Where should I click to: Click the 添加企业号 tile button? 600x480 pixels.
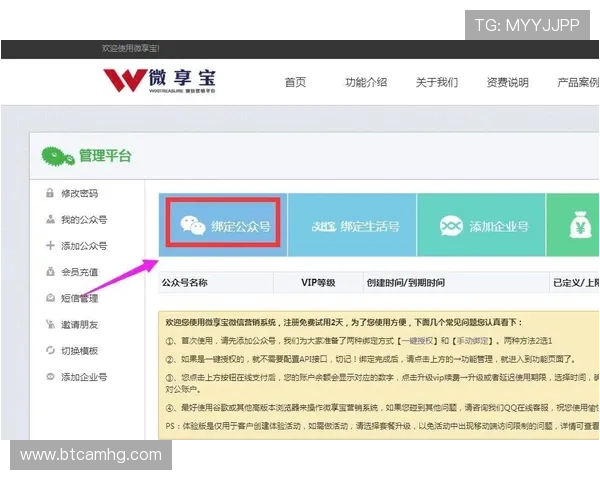pyautogui.click(x=481, y=225)
